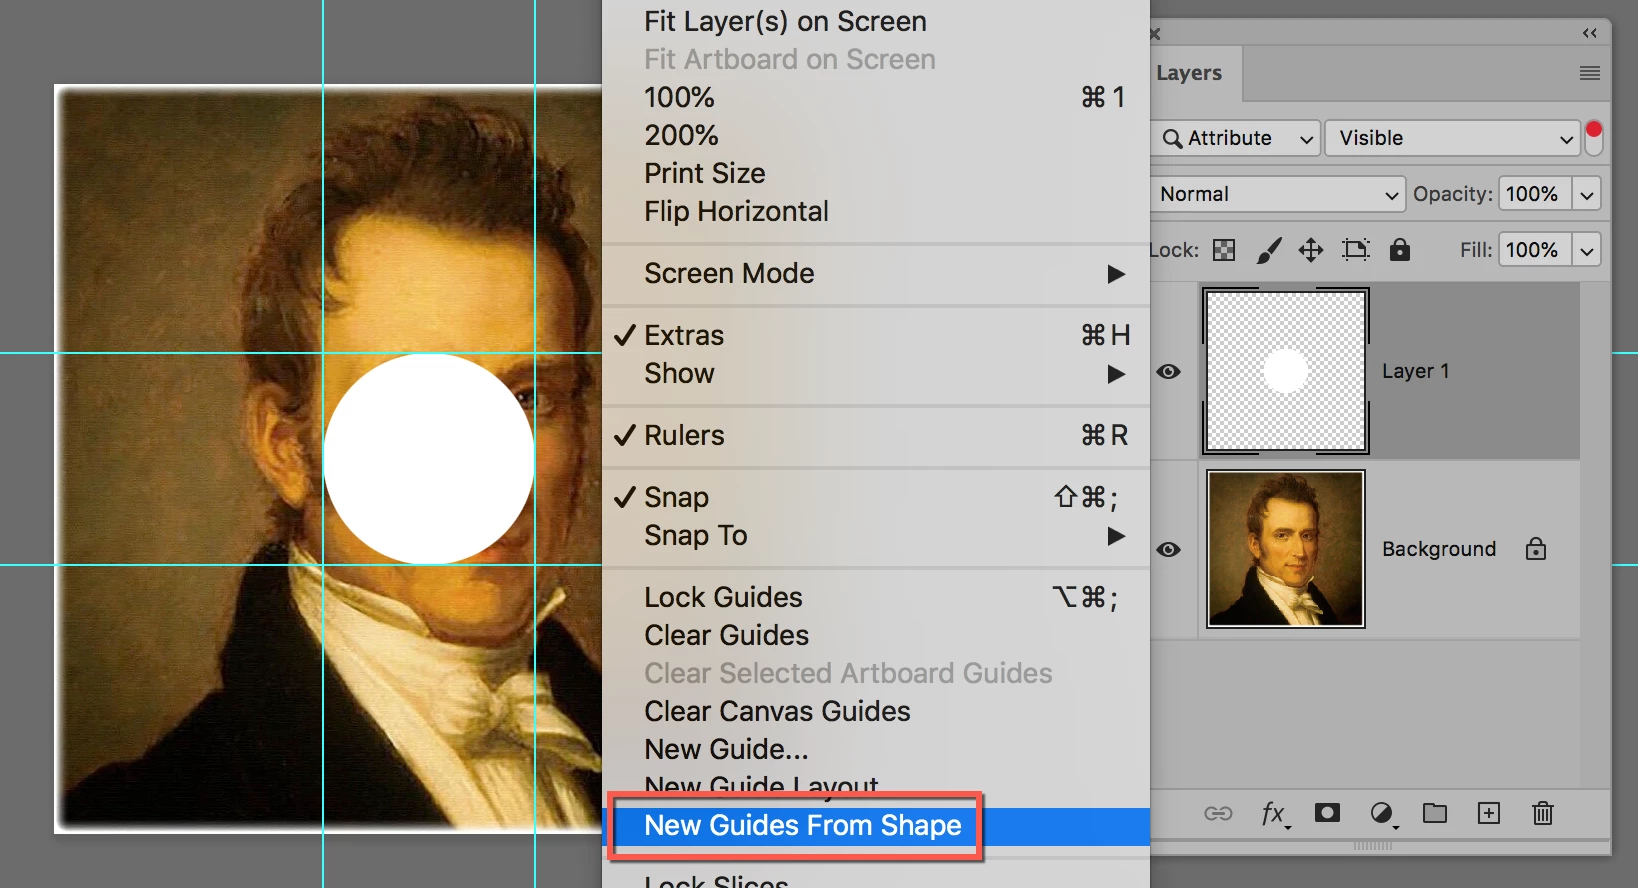Create a new layer
This screenshot has height=888, width=1638.
click(1489, 813)
